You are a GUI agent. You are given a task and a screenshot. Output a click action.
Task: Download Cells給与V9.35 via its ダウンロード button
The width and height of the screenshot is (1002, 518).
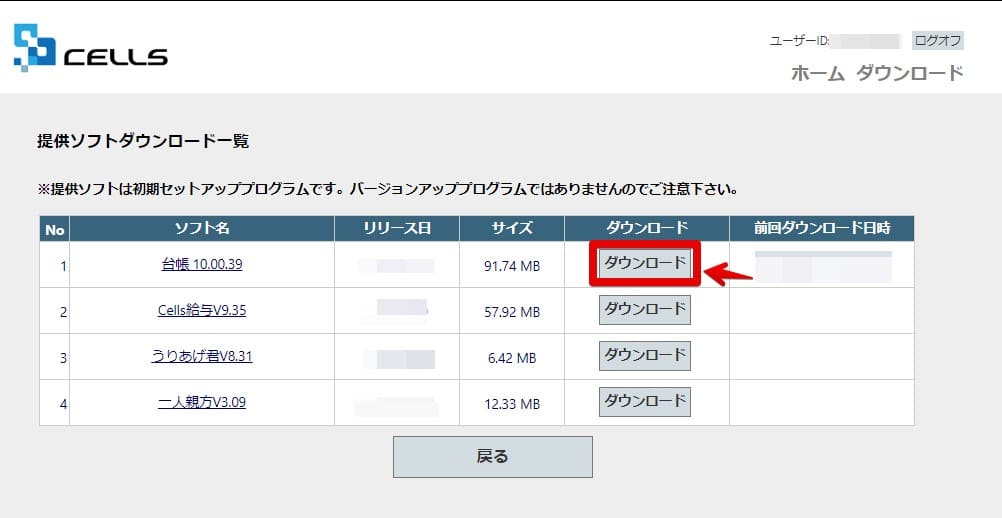click(645, 310)
